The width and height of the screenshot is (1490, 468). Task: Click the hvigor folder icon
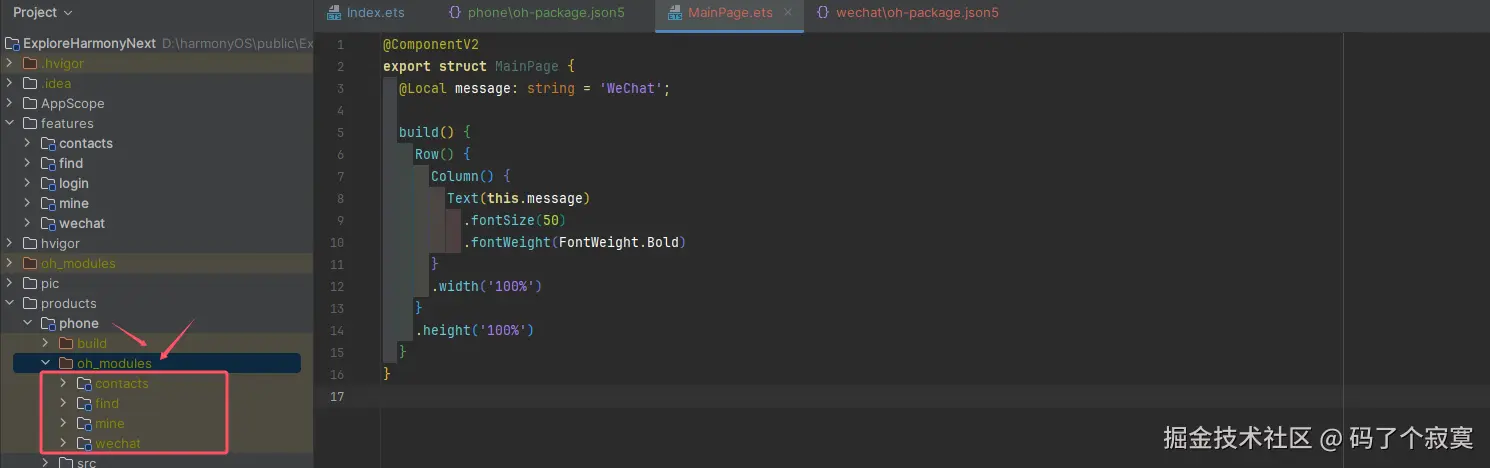(30, 244)
